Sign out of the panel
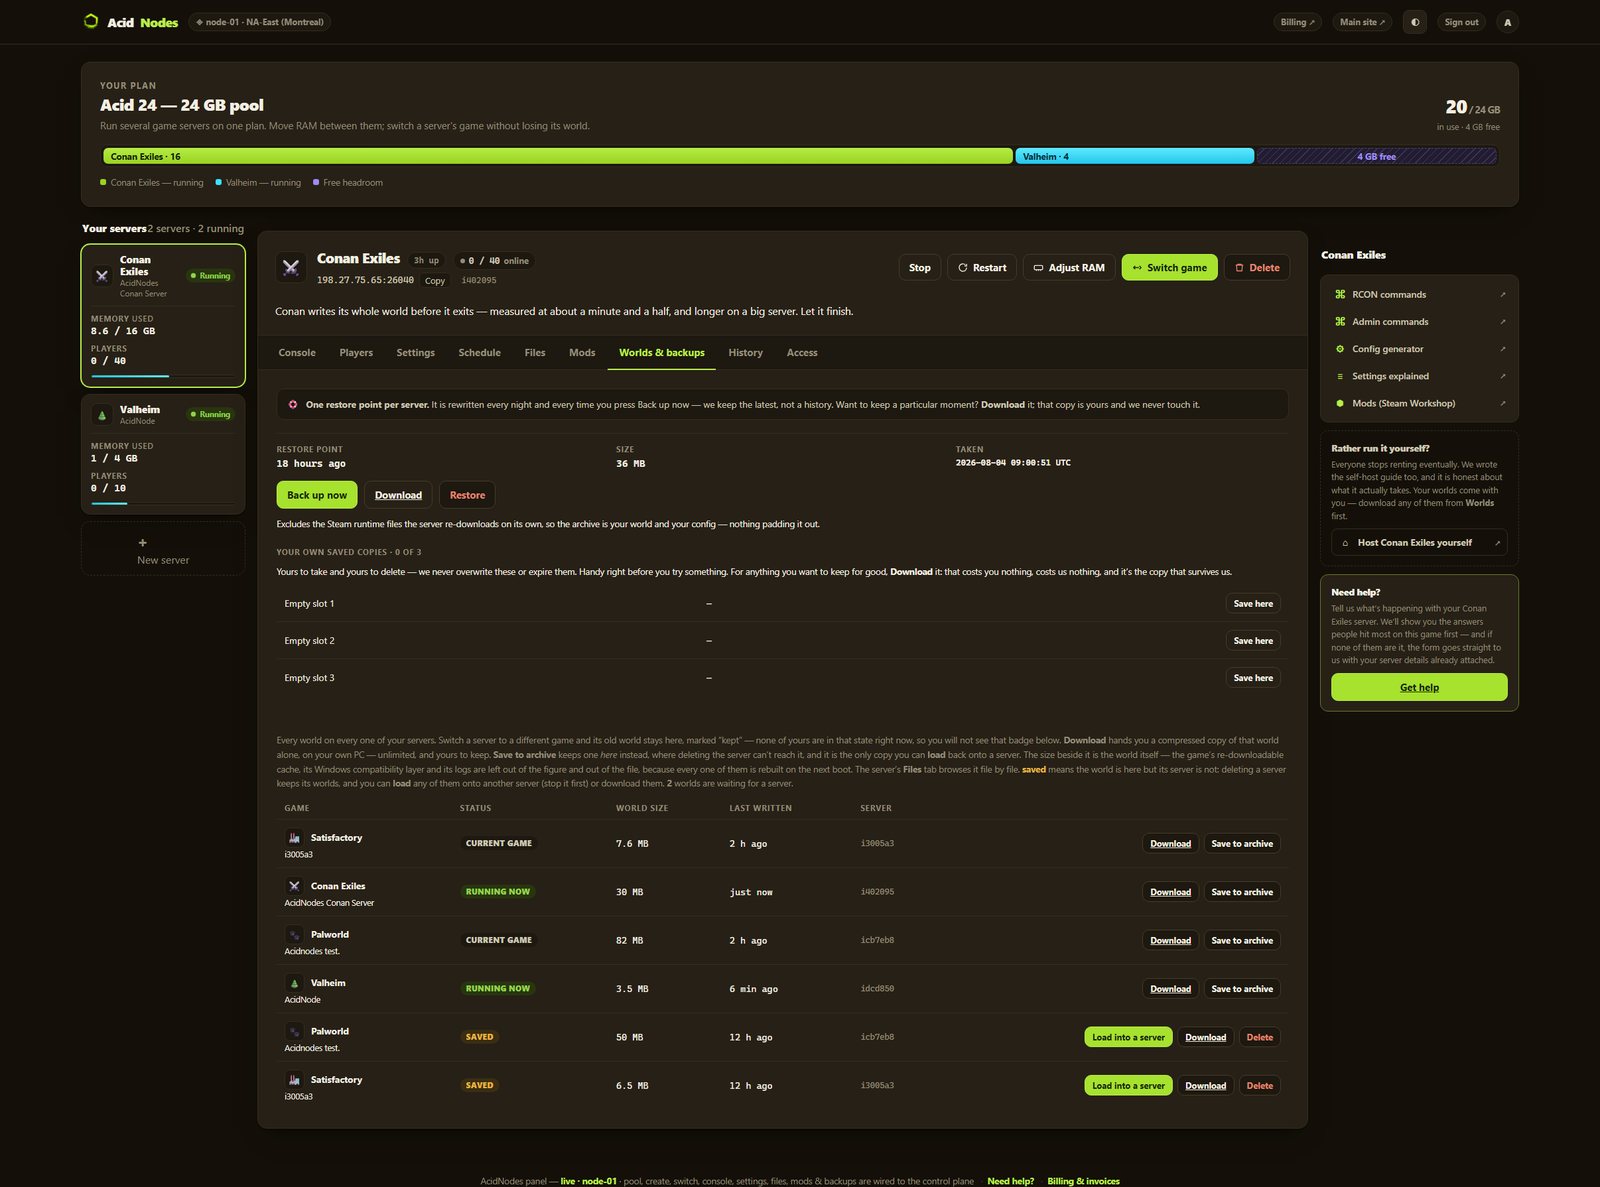The width and height of the screenshot is (1600, 1187). coord(1461,22)
